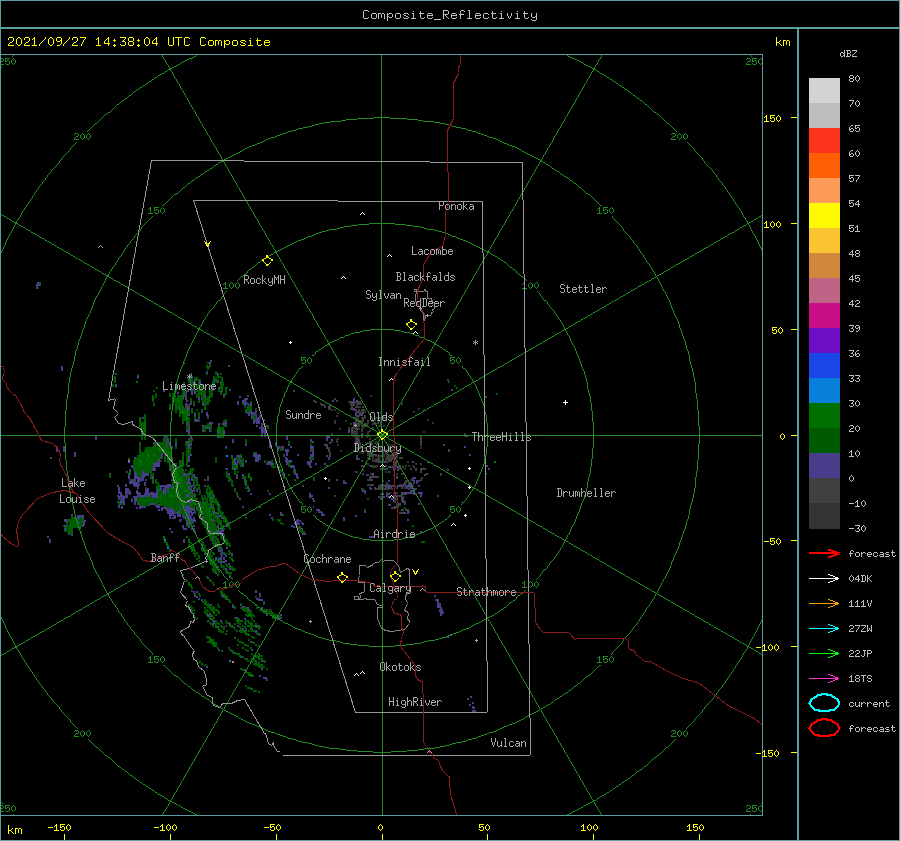Click the indigo 10-0 dBZ color swatch

[824, 466]
